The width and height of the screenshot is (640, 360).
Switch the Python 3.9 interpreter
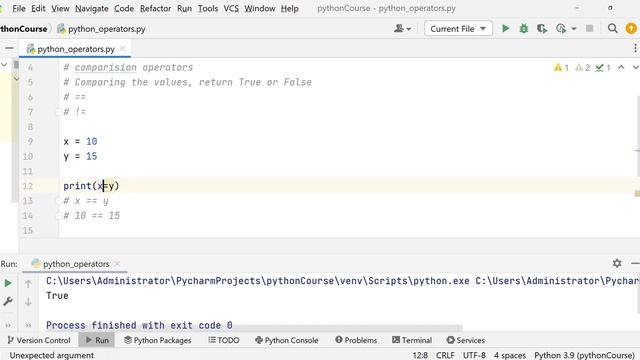(x=584, y=355)
